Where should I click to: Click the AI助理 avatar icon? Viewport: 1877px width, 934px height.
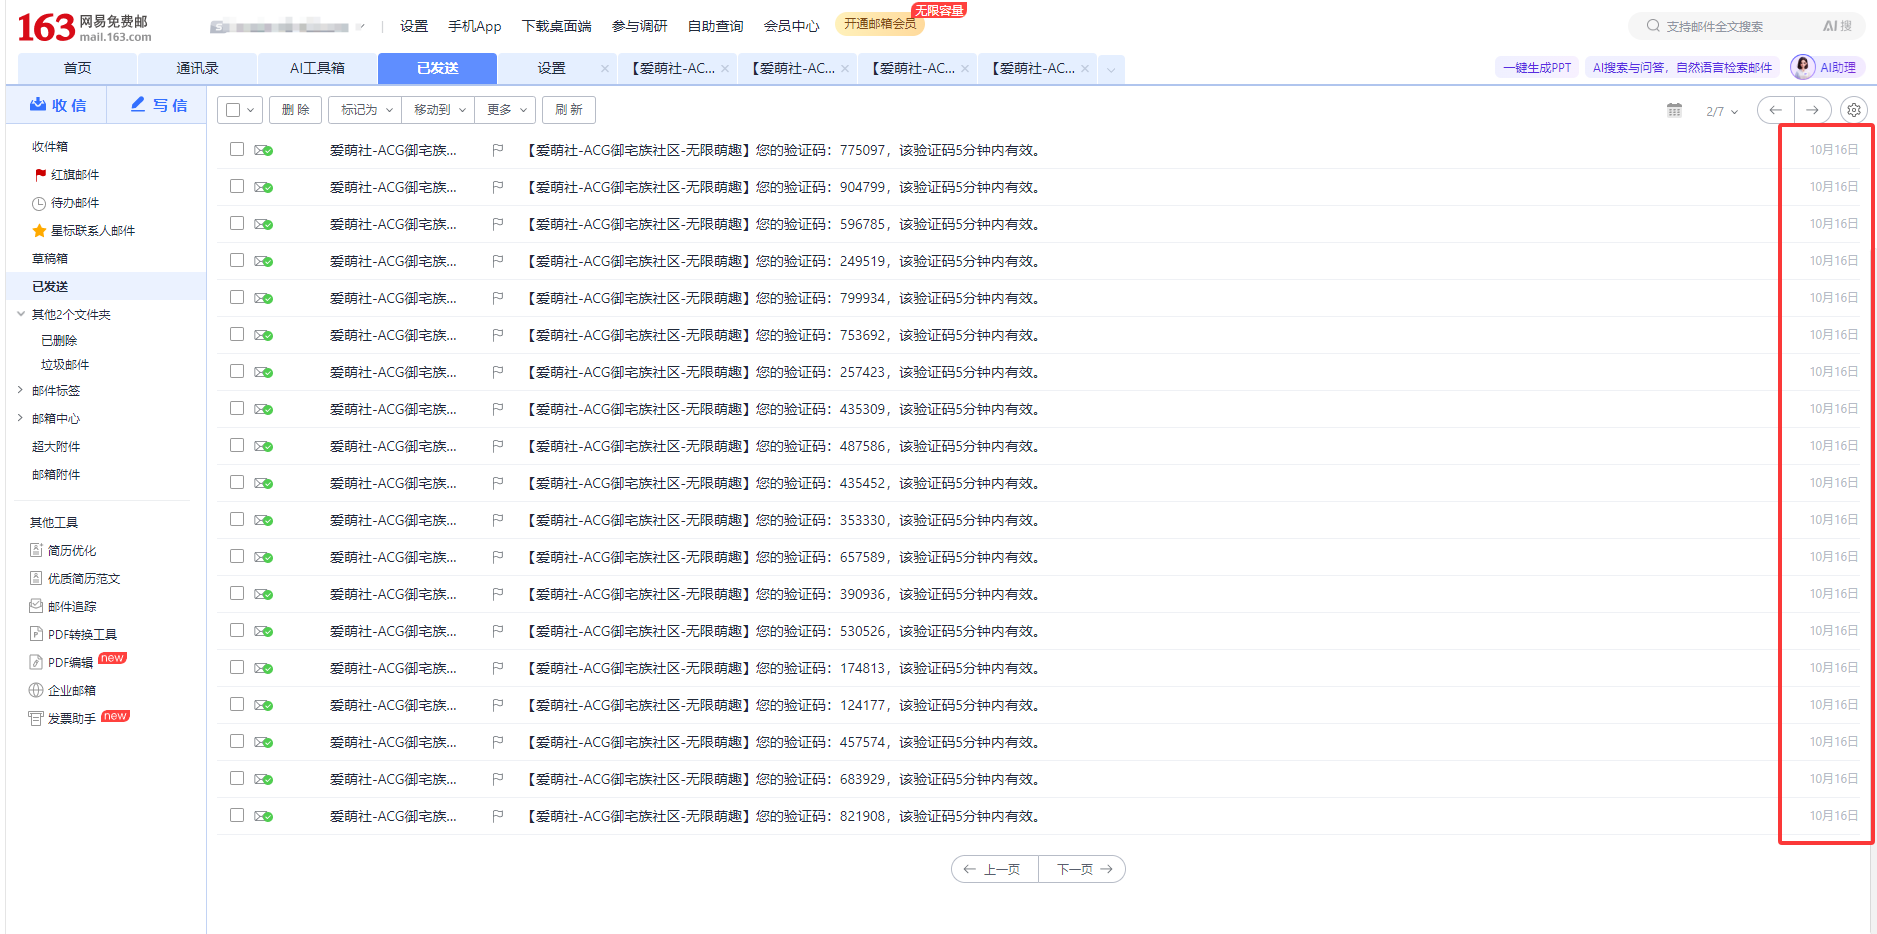pos(1802,67)
